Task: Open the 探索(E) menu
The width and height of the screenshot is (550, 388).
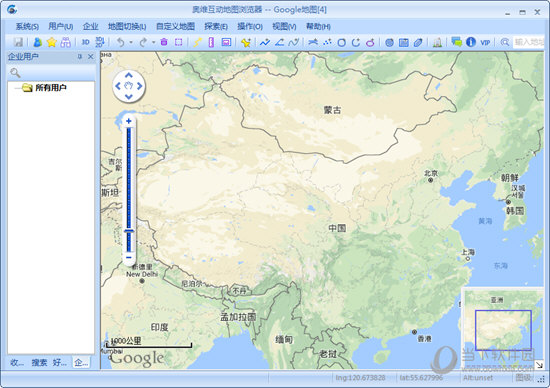Action: 216,26
